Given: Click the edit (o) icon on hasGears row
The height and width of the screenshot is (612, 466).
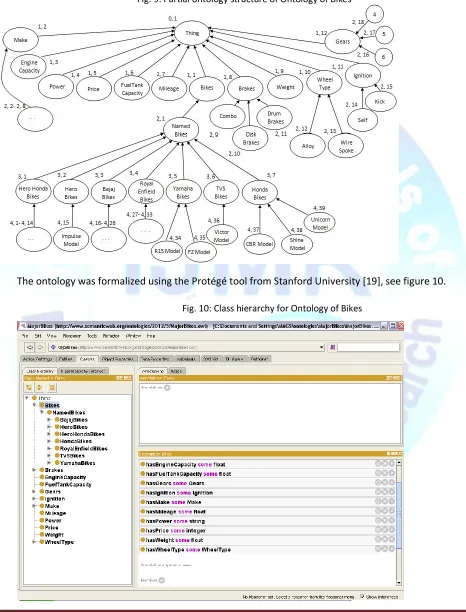Looking at the screenshot, I should coord(391,482).
